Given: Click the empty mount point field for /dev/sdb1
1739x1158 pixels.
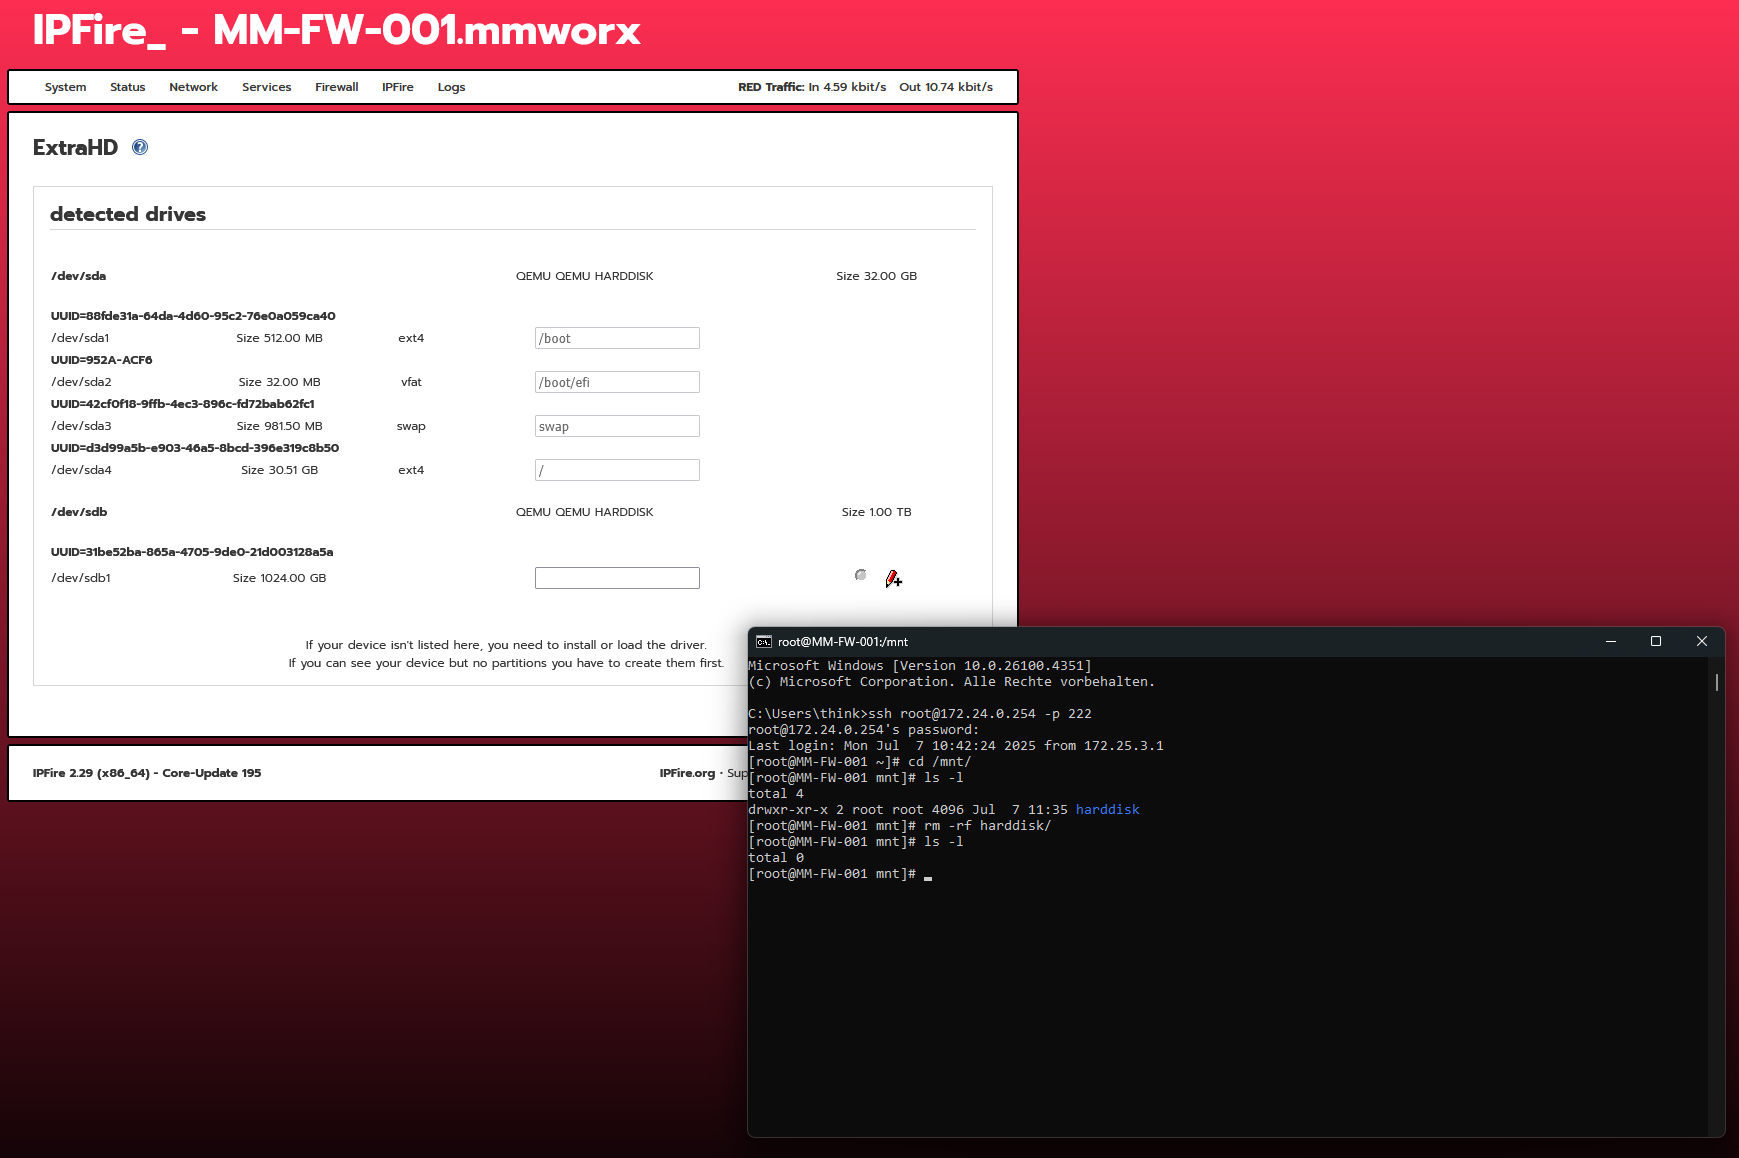Looking at the screenshot, I should (617, 578).
